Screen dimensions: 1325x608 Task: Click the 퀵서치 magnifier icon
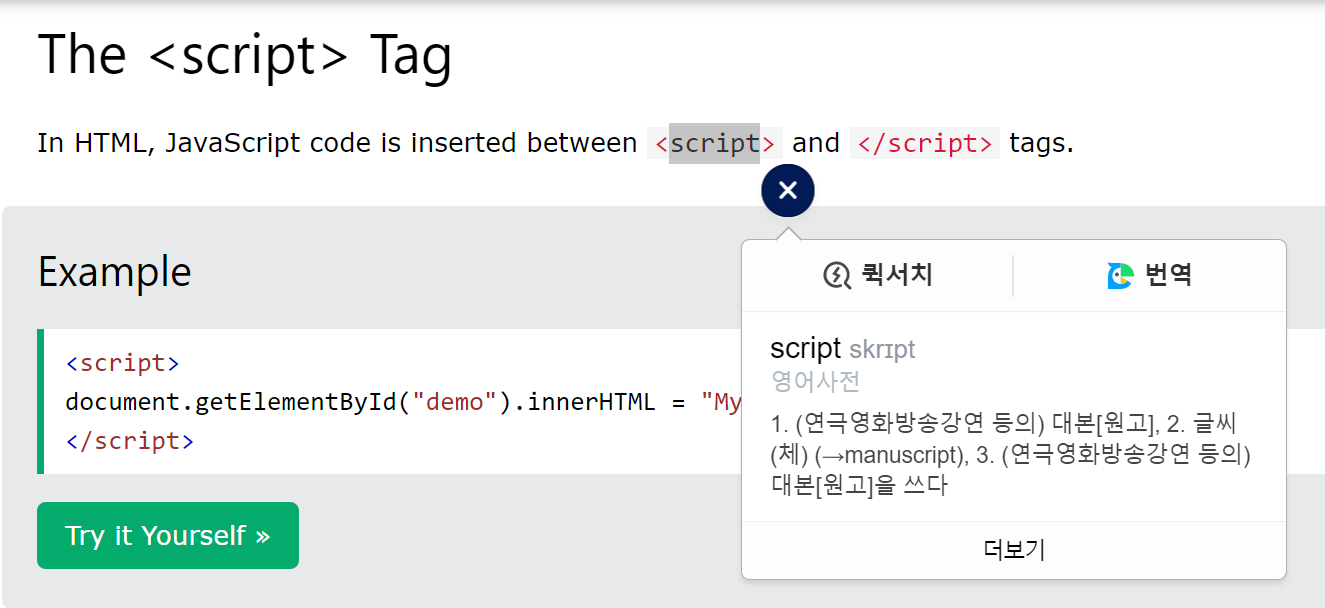click(x=836, y=275)
